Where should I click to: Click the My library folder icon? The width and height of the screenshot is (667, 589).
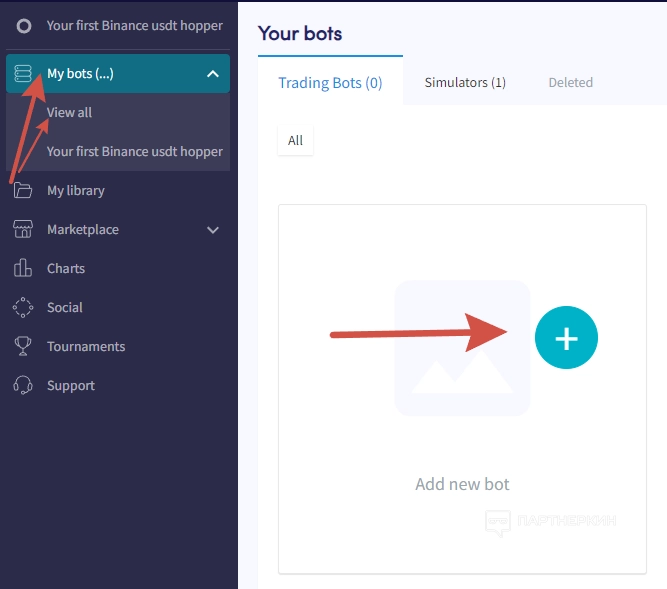[23, 190]
